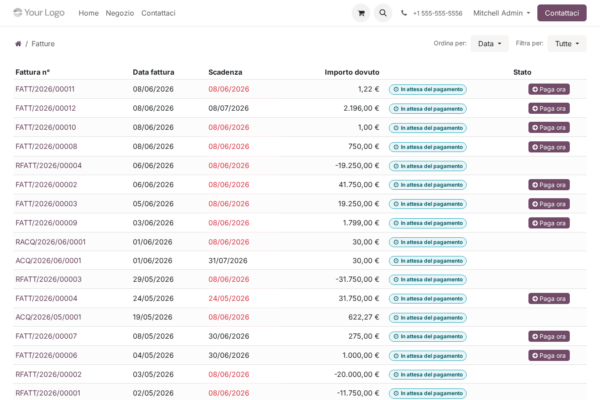This screenshot has height=400, width=600.
Task: Click the amount 1.799,00 €
Action: [361, 223]
